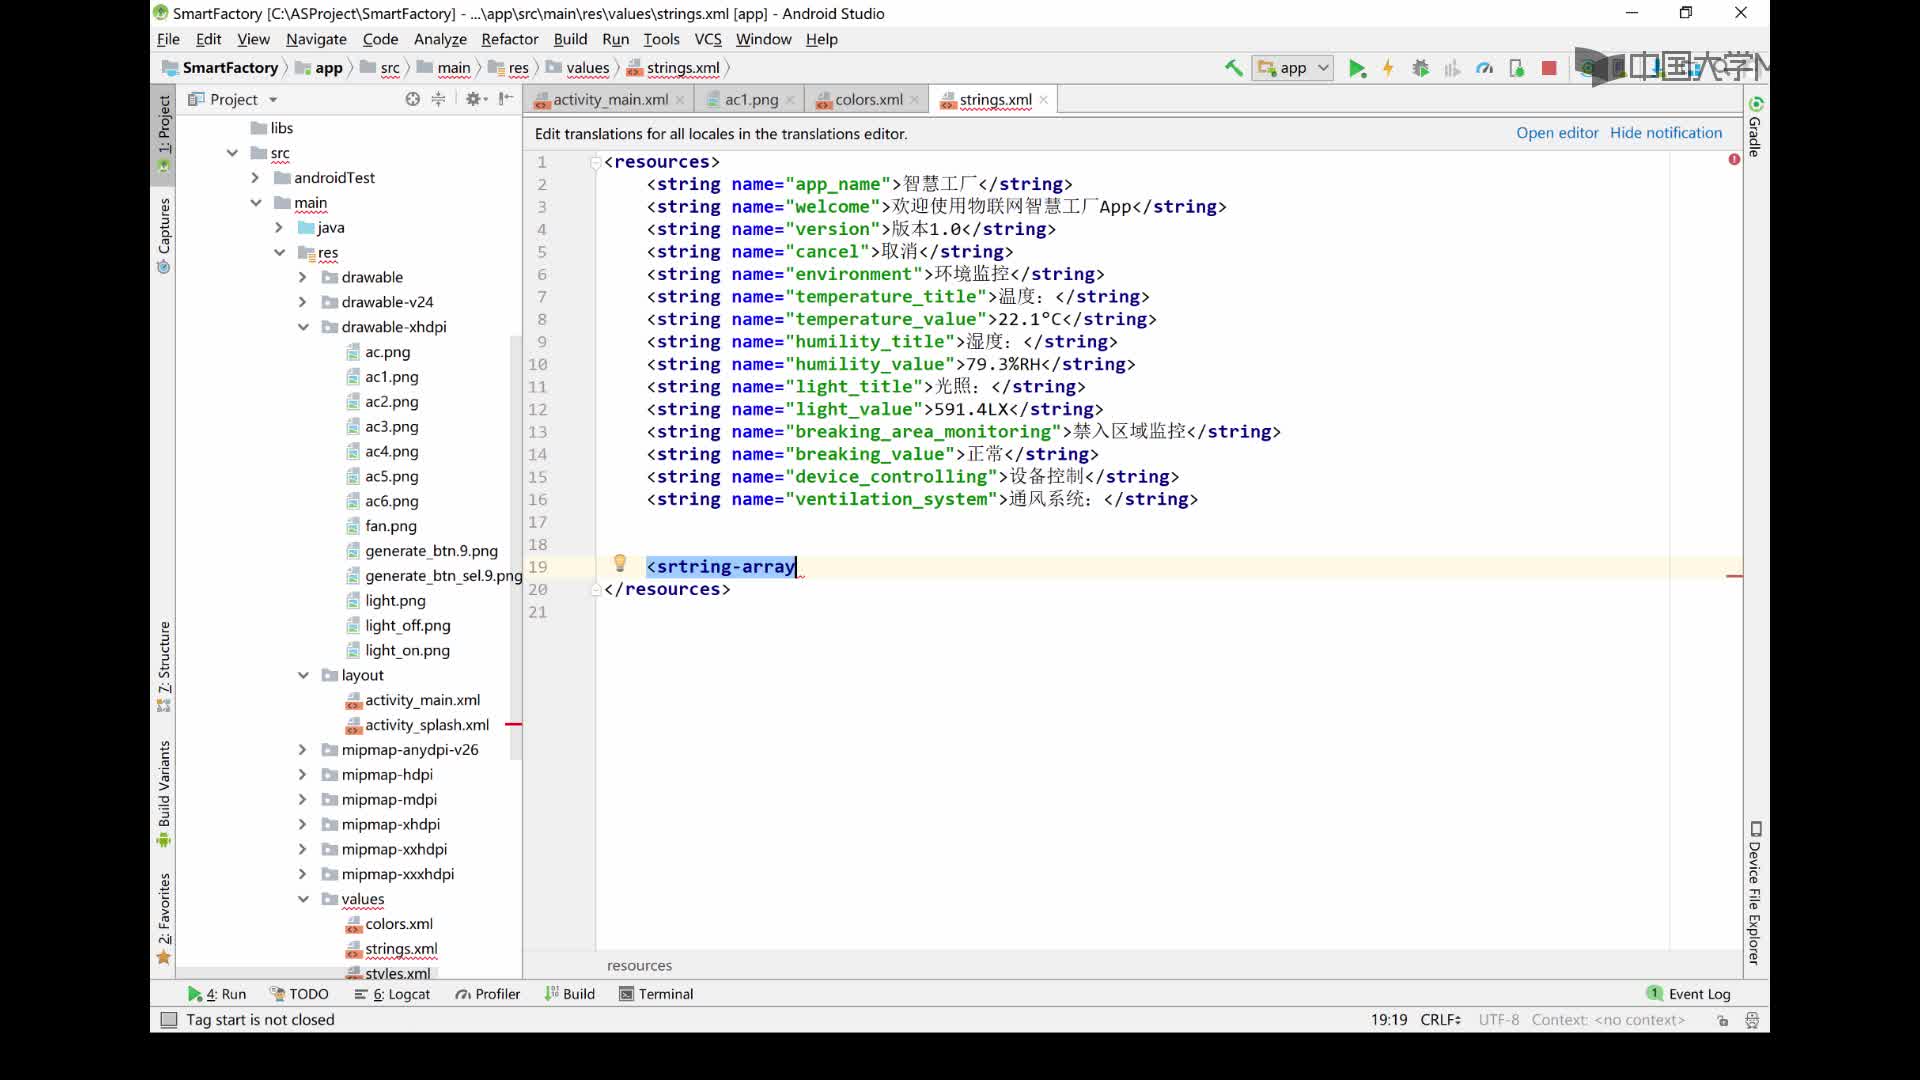Click the Collapse All icon in Project panel

point(438,99)
